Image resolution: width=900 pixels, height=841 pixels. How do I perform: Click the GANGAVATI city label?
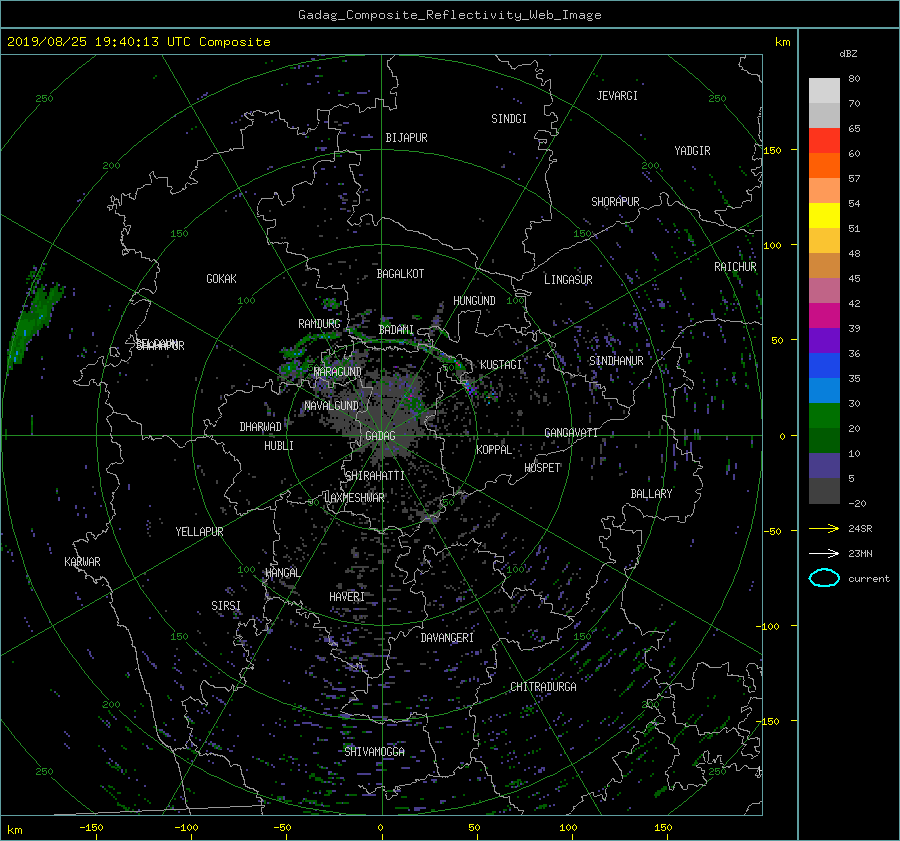(571, 433)
